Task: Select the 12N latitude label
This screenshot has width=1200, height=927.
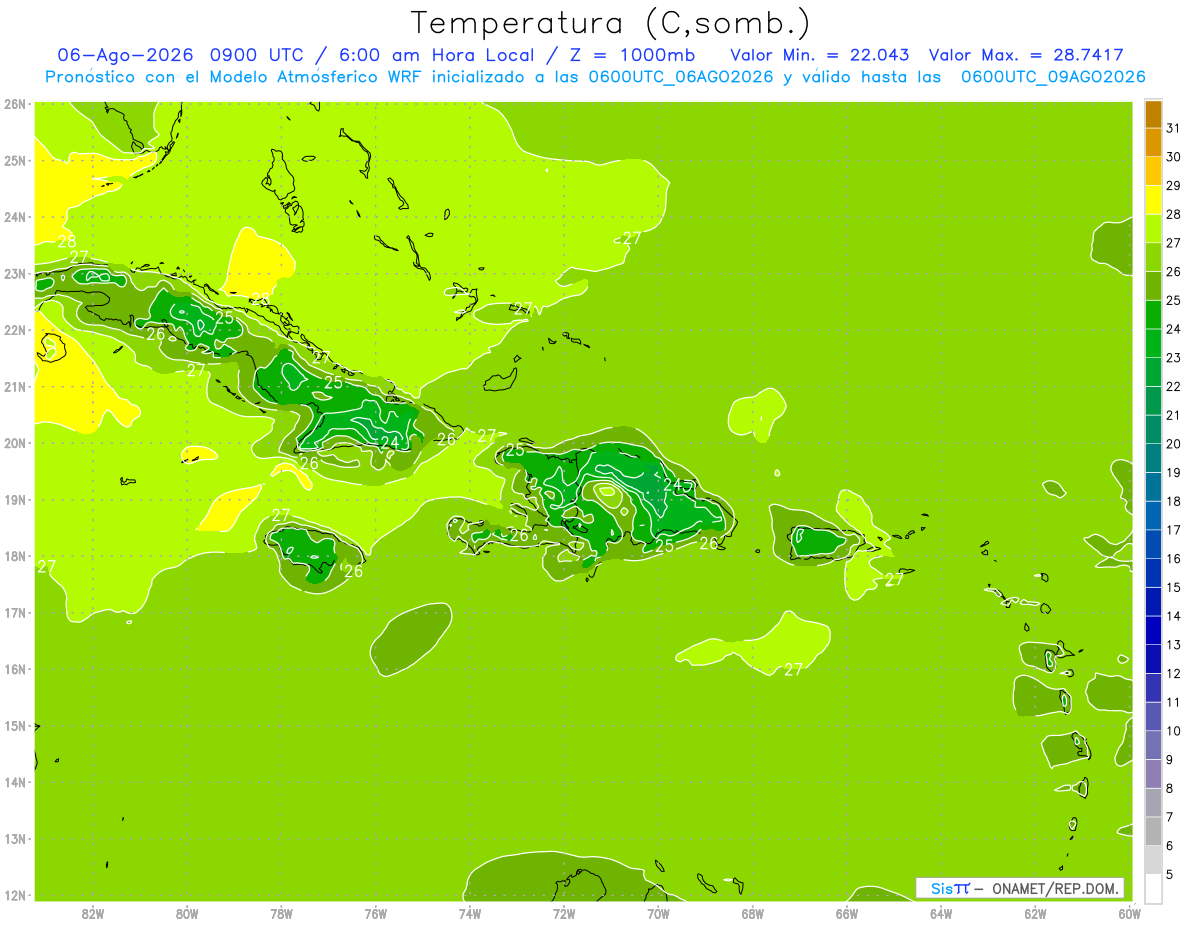Action: click(x=14, y=895)
